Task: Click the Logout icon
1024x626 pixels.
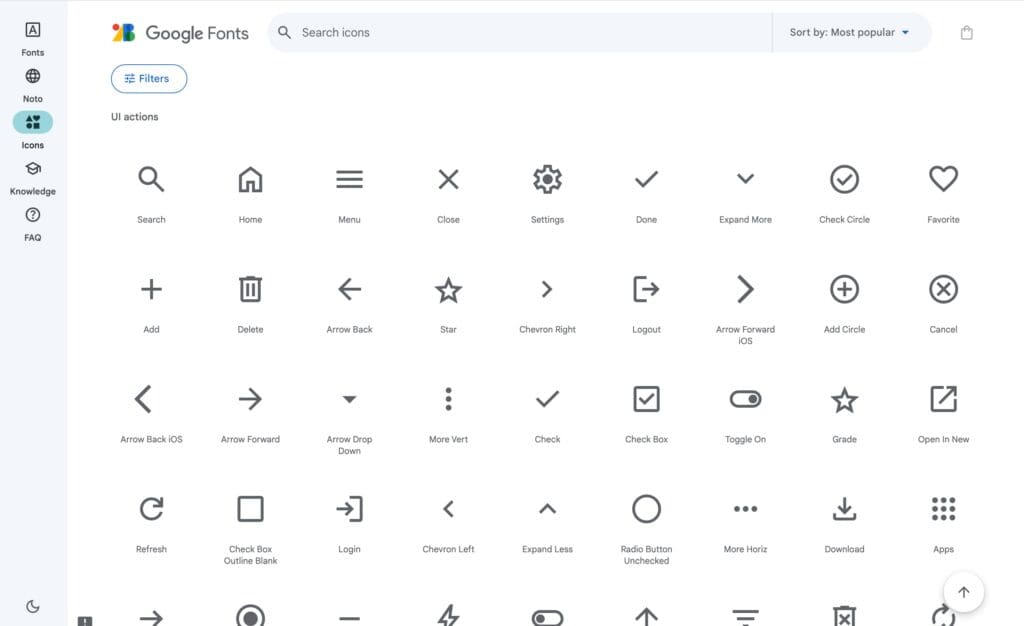Action: 645,288
